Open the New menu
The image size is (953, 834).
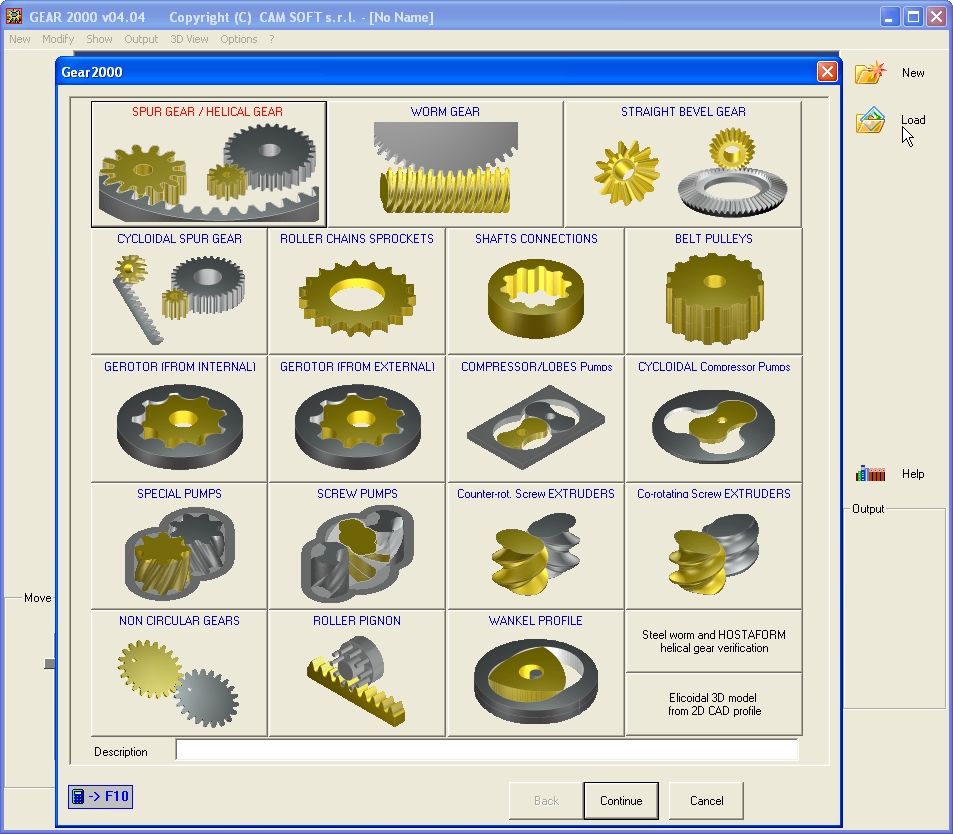[x=19, y=39]
